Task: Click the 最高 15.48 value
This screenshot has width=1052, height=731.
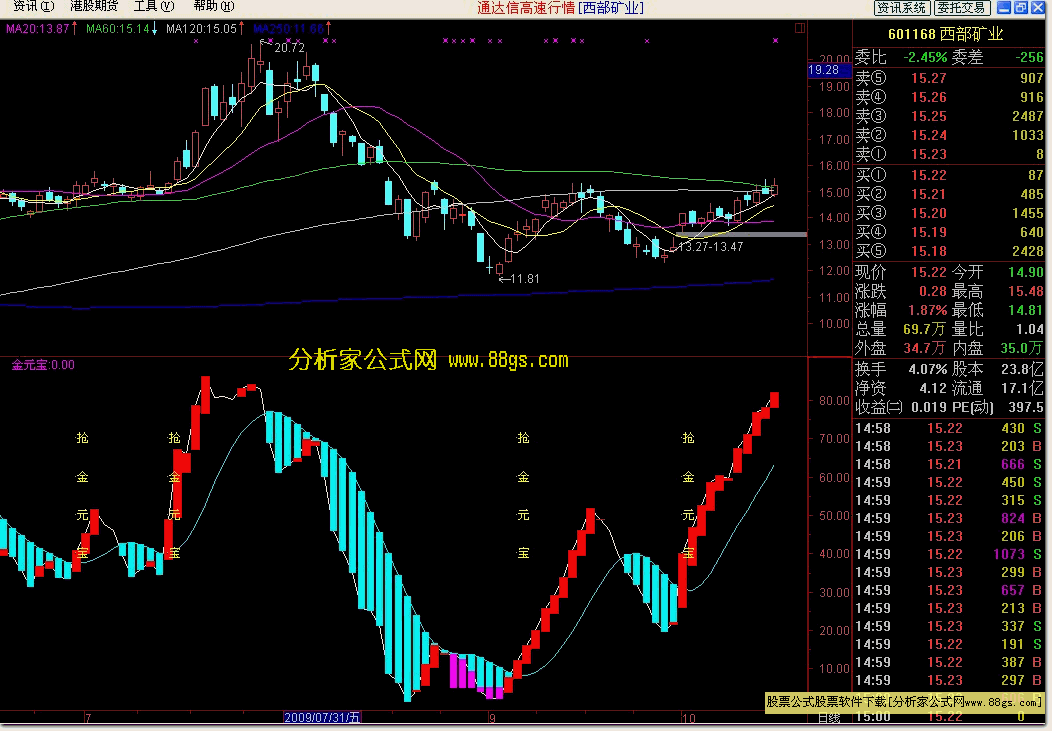Action: click(x=1026, y=291)
